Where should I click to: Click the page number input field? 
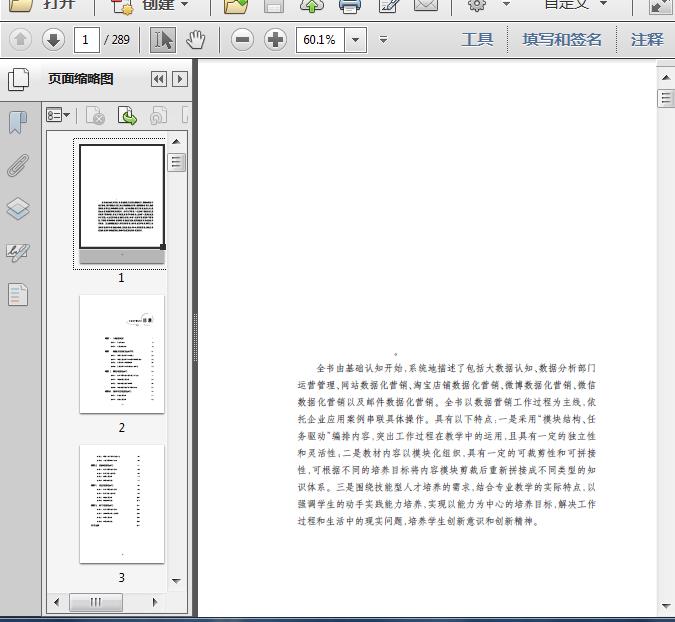point(87,40)
